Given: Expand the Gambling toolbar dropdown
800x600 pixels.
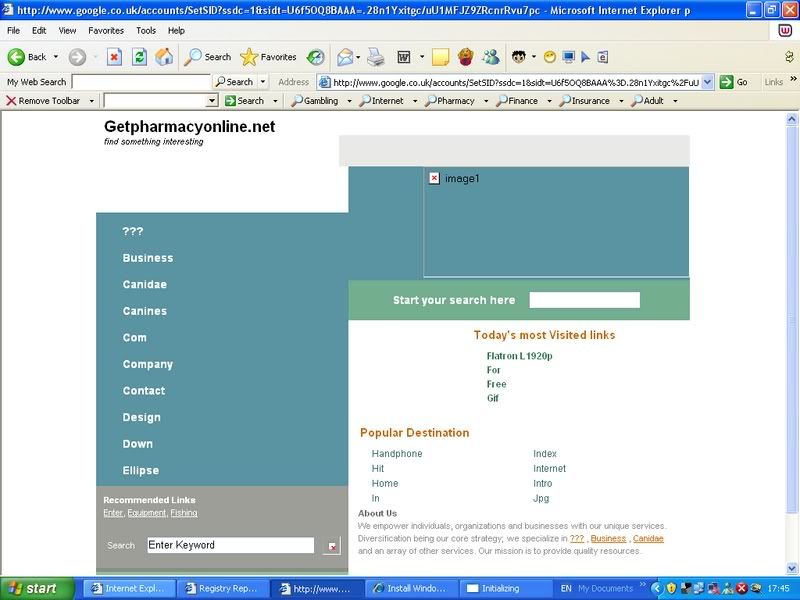Looking at the screenshot, I should 349,101.
